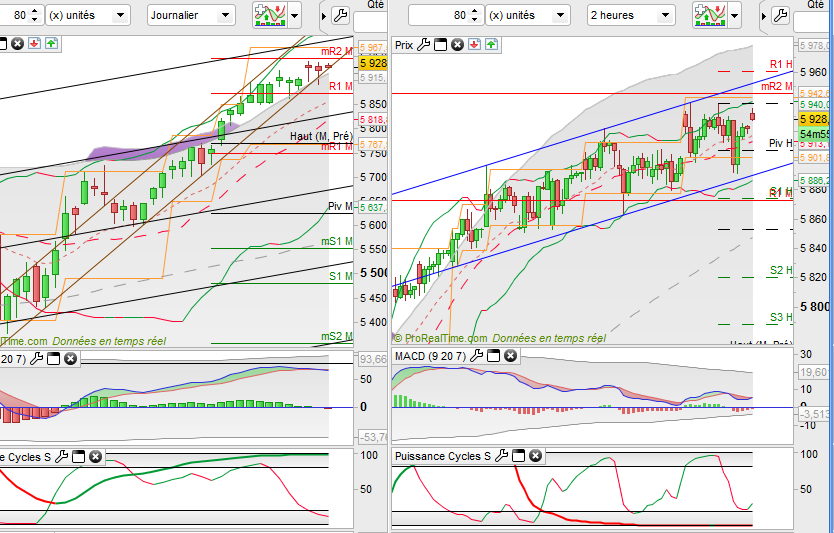Remove Puissance Cycles S panel with X
Image resolution: width=834 pixels, height=533 pixels.
pos(536,456)
